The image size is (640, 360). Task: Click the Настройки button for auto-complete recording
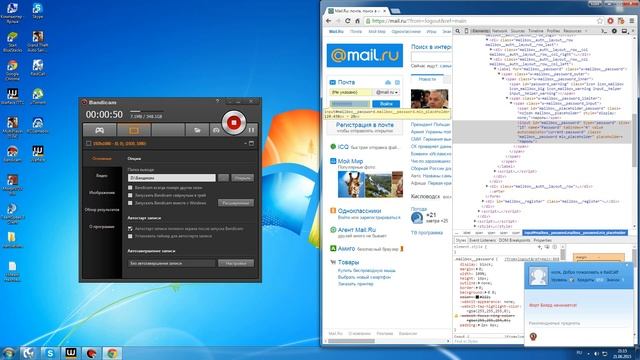(236, 263)
